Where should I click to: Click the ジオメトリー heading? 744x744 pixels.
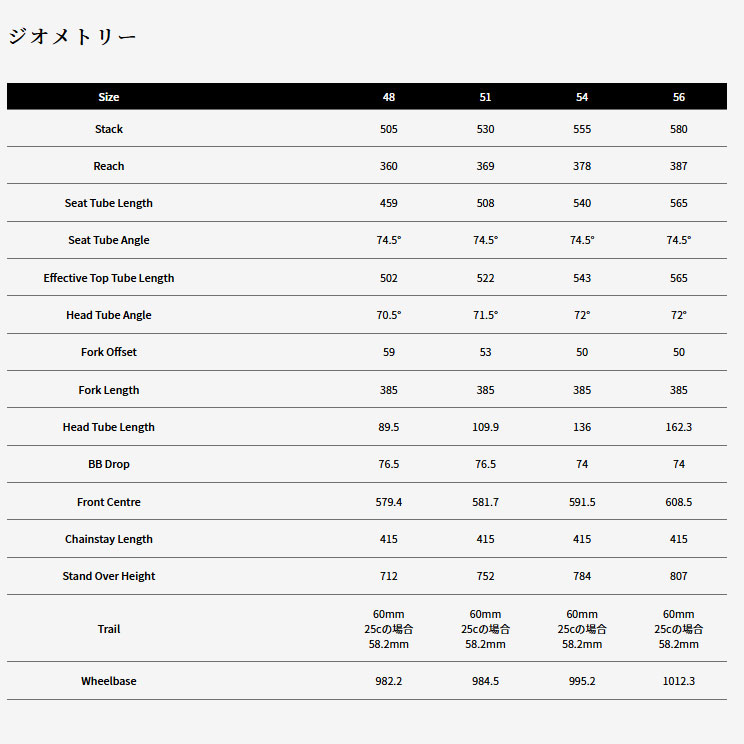[72, 38]
